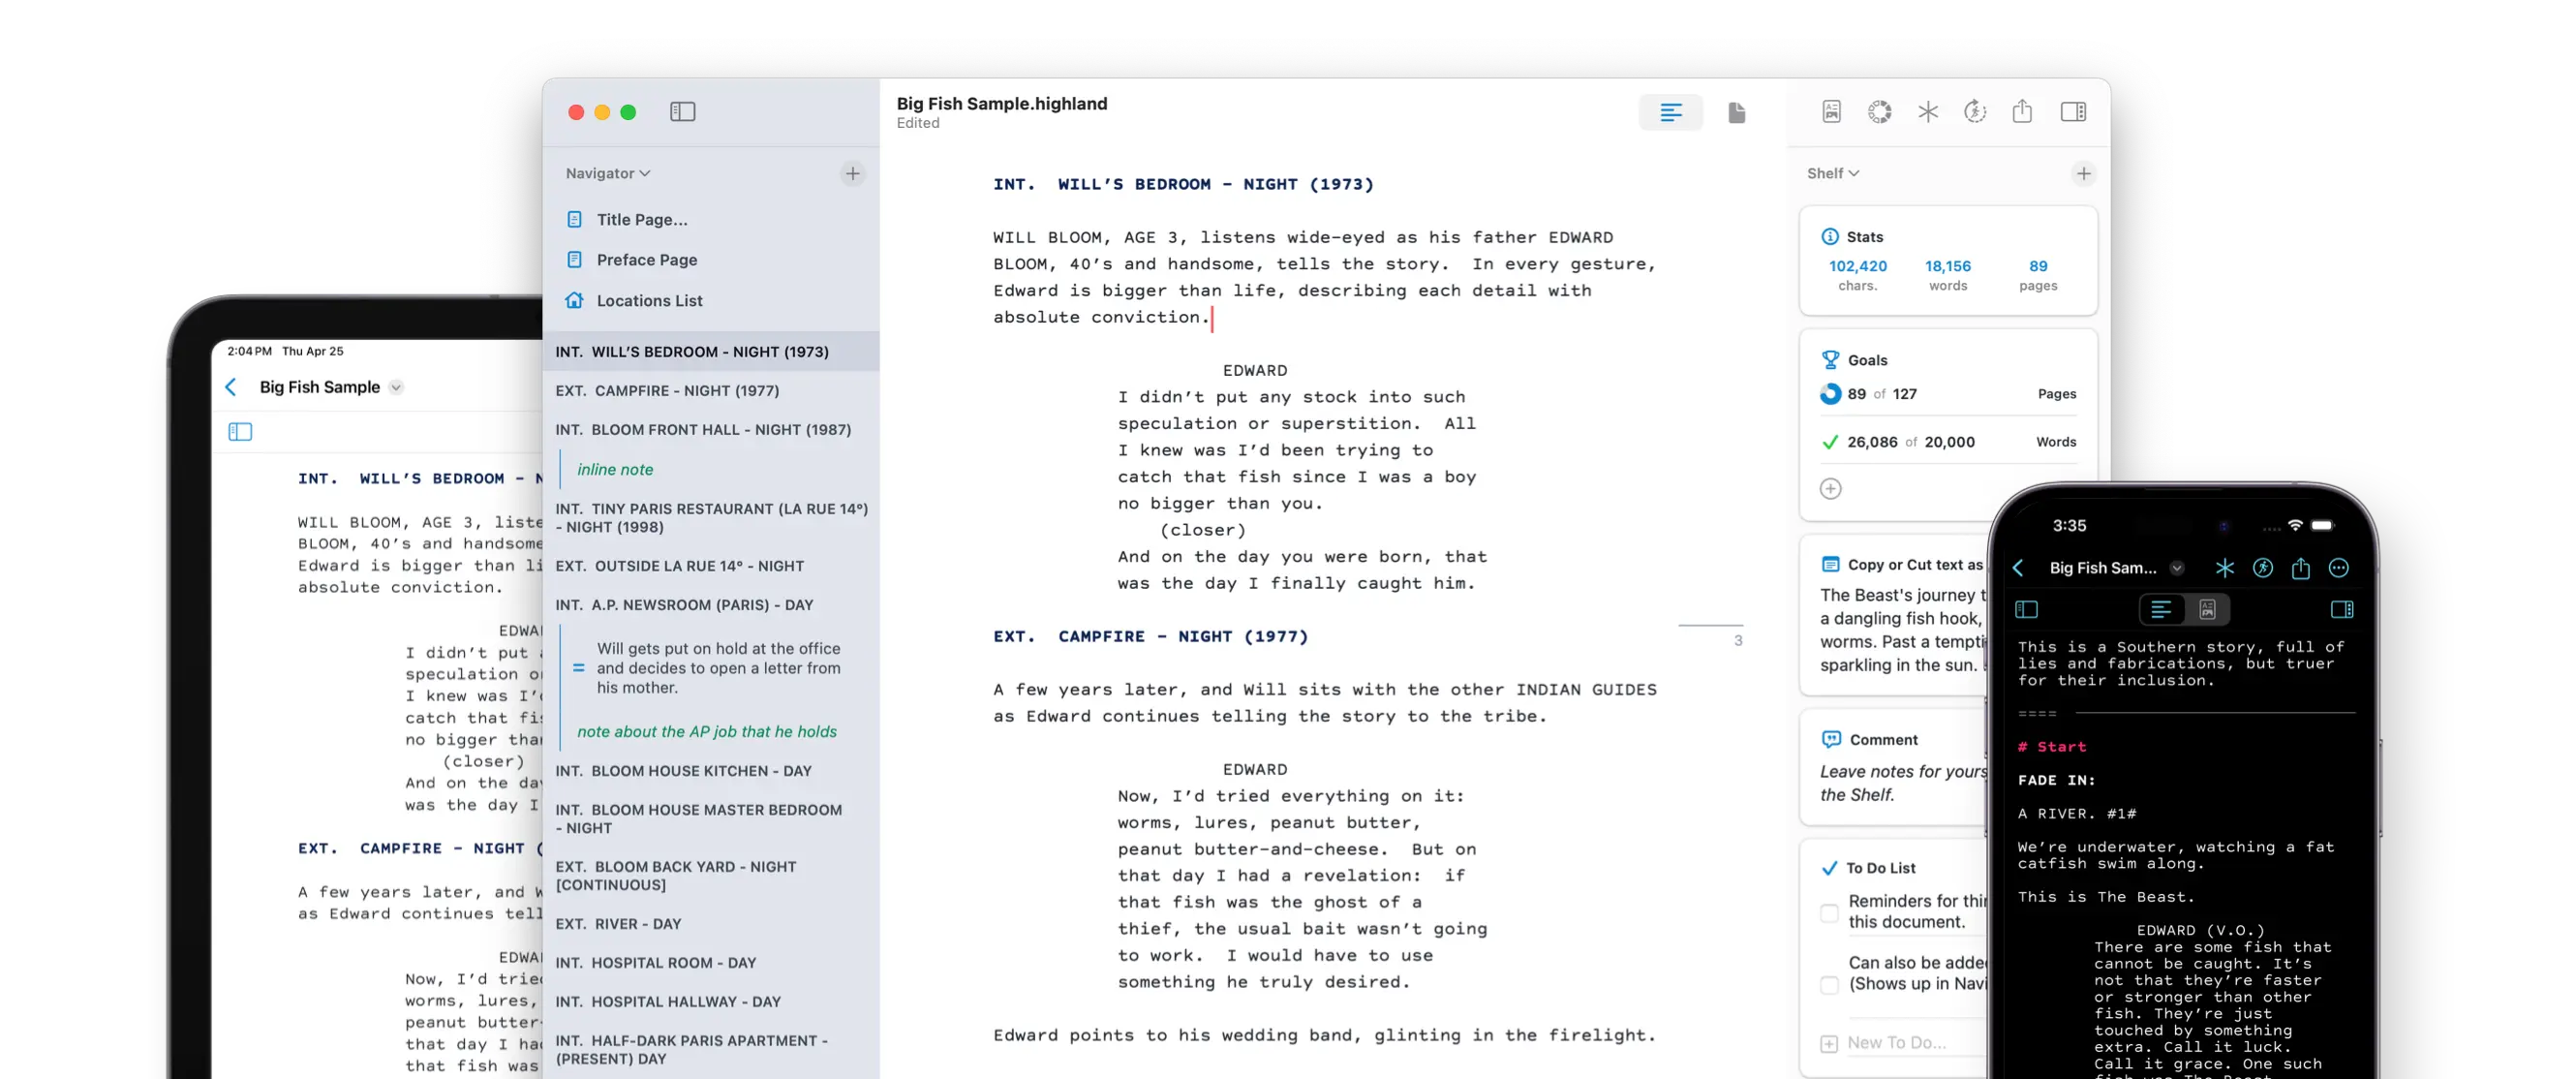Open the Navigator dropdown
This screenshot has height=1079, width=2576.
[608, 173]
